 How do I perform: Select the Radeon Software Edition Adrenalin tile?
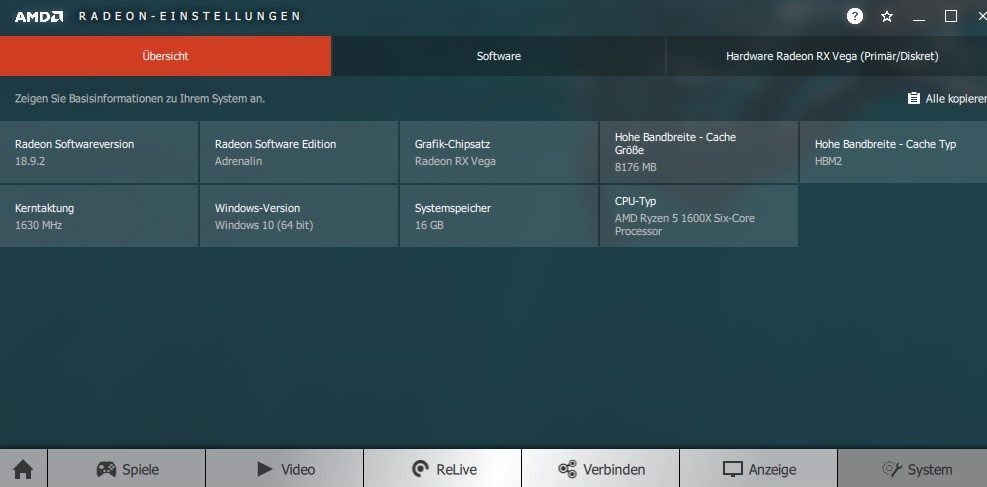299,152
